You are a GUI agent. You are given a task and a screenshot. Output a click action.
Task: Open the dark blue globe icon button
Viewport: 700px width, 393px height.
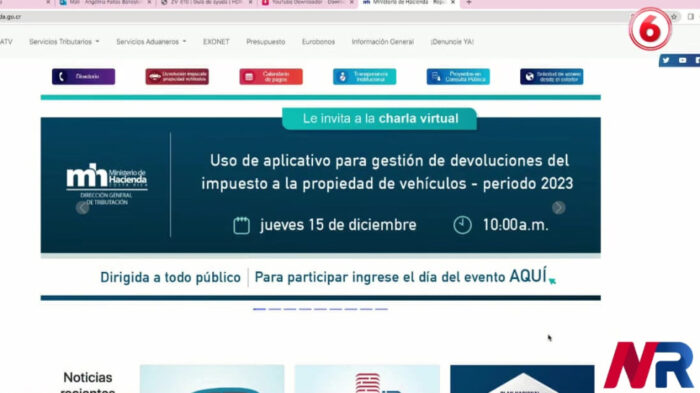[551, 76]
